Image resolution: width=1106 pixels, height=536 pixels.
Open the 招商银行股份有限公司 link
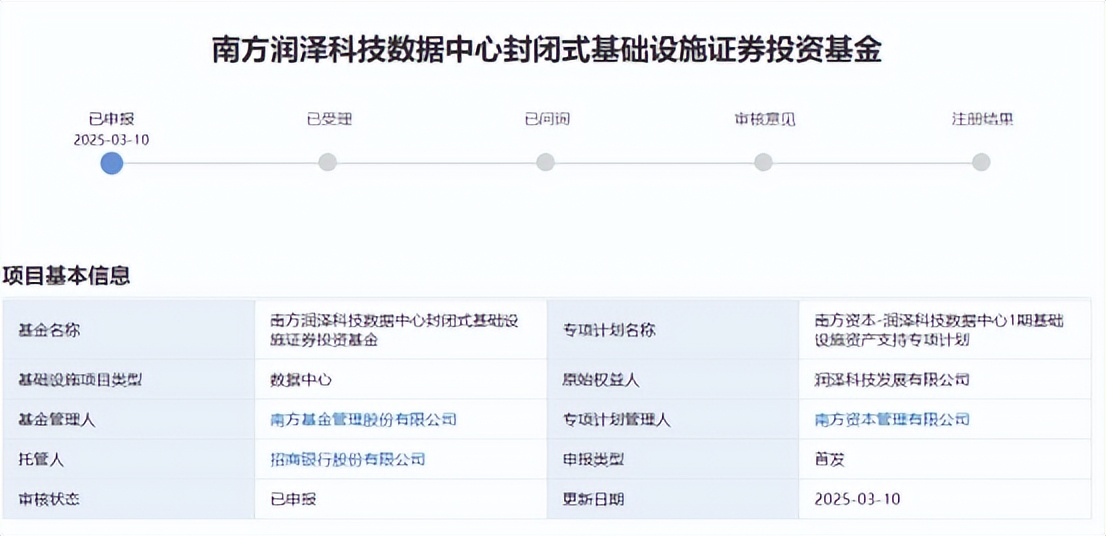coord(348,460)
